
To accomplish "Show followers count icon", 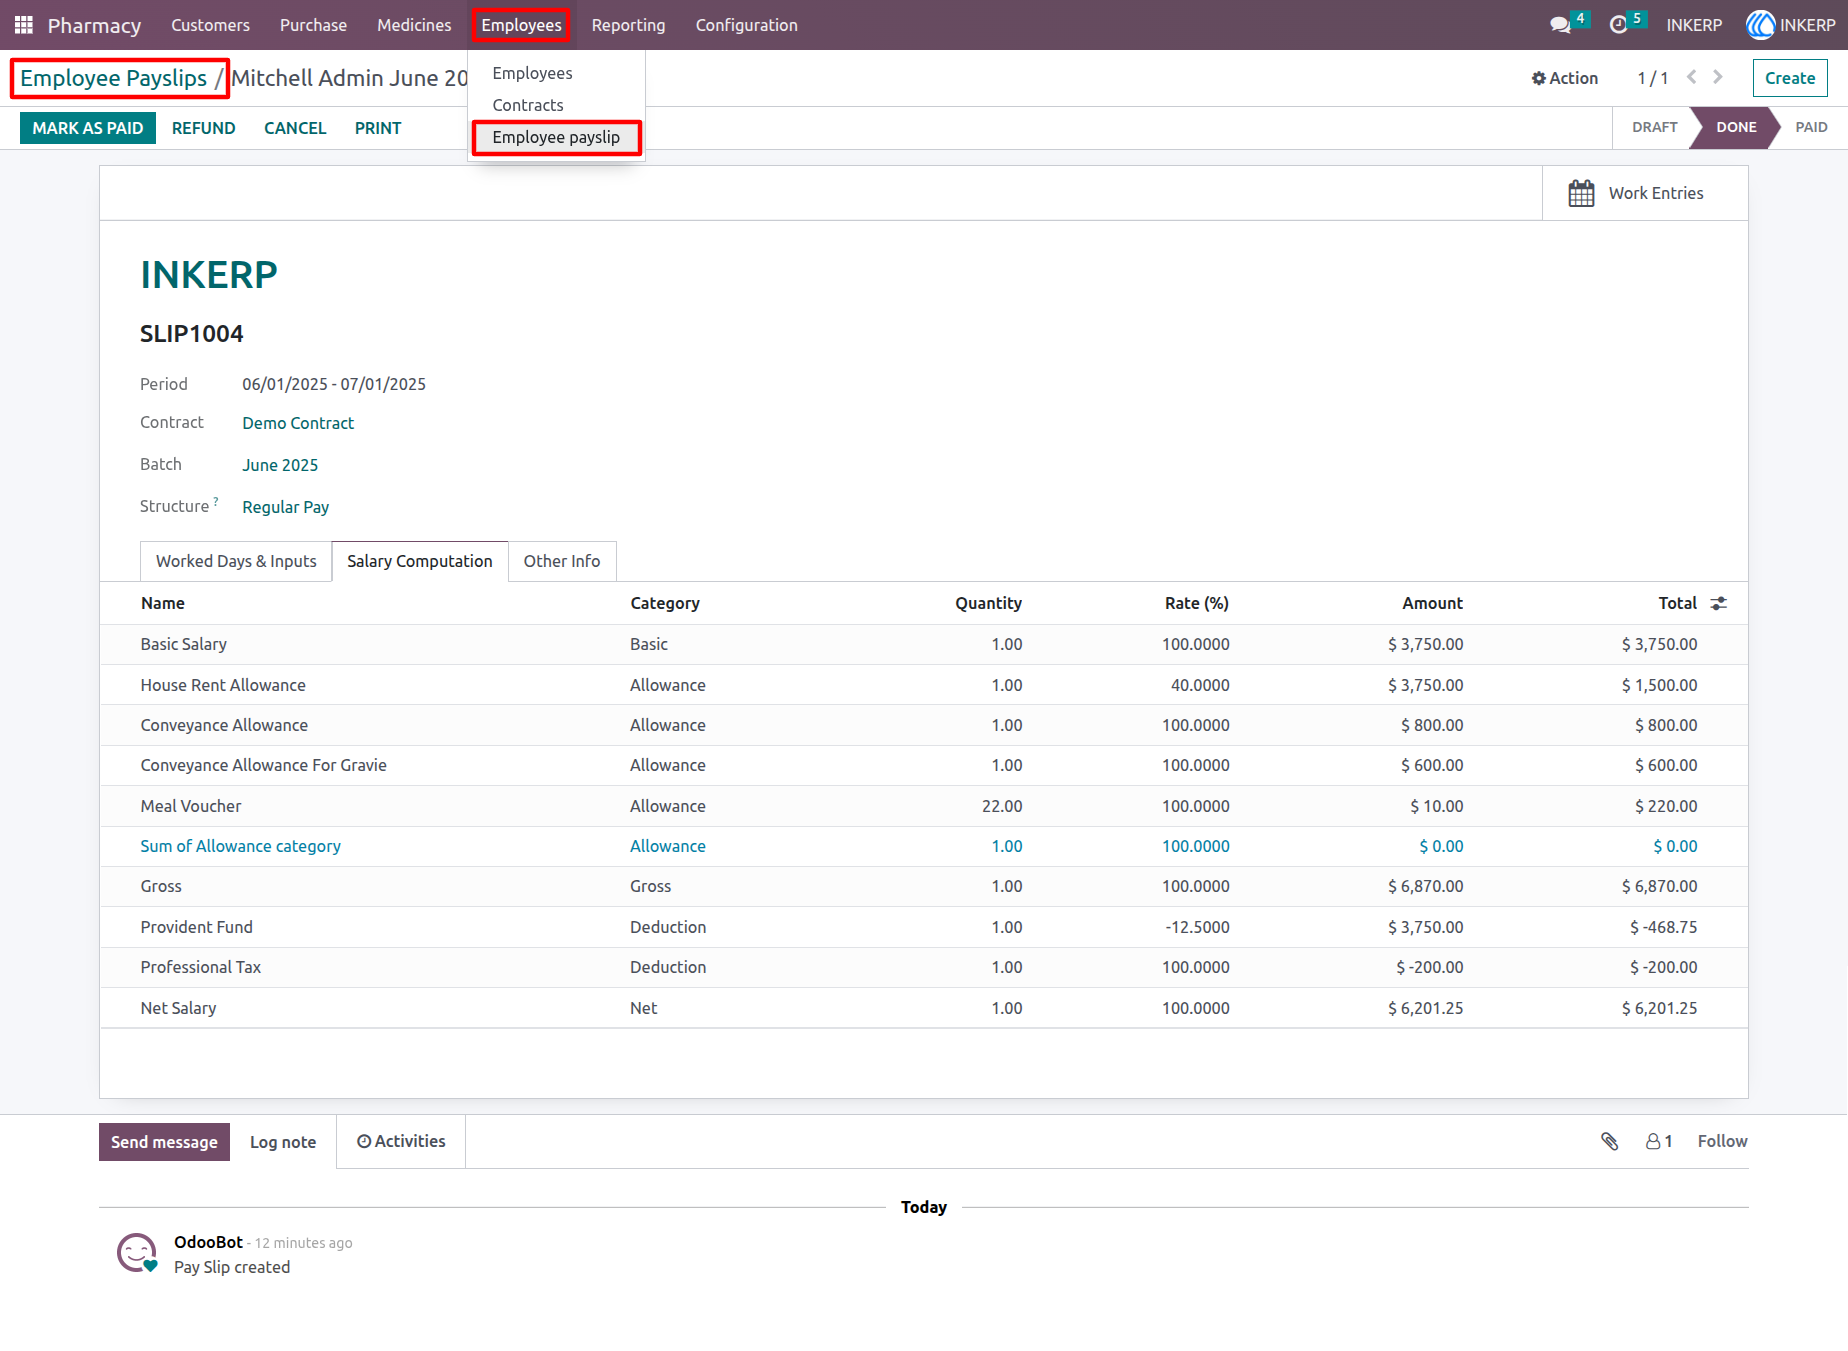I will [x=1659, y=1141].
